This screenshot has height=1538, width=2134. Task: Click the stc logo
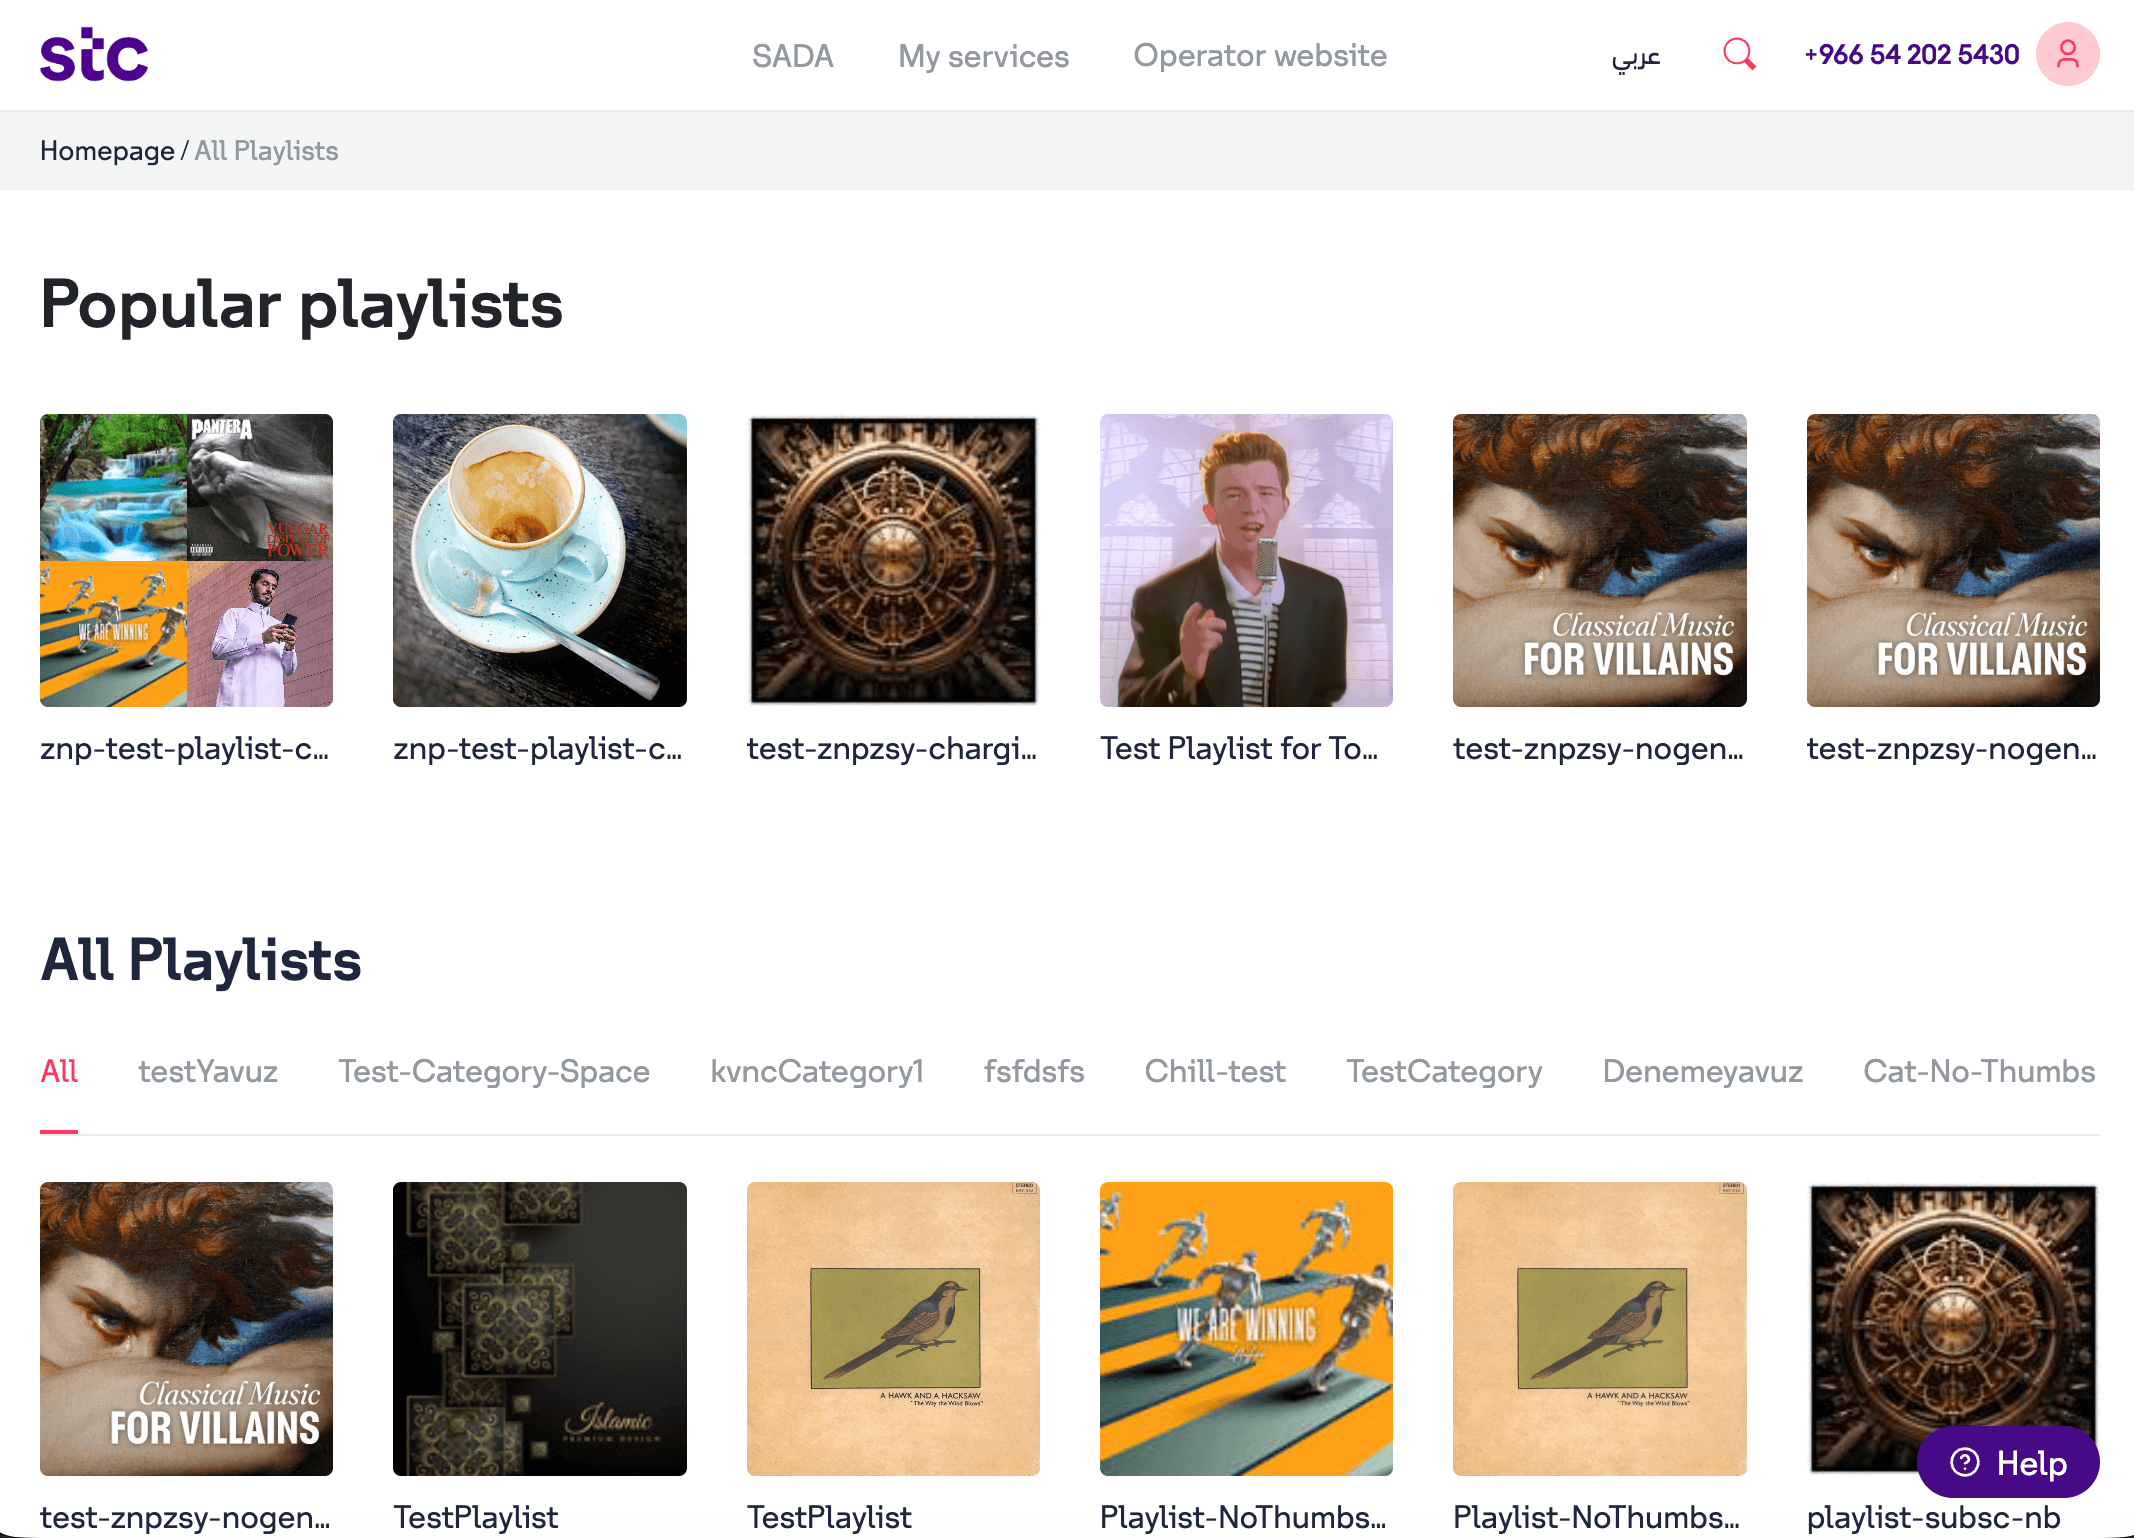[94, 55]
